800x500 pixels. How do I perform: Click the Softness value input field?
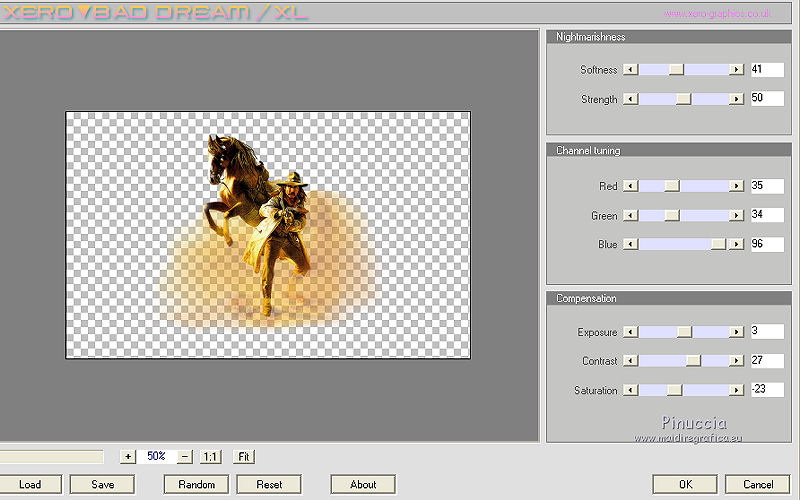(x=766, y=70)
